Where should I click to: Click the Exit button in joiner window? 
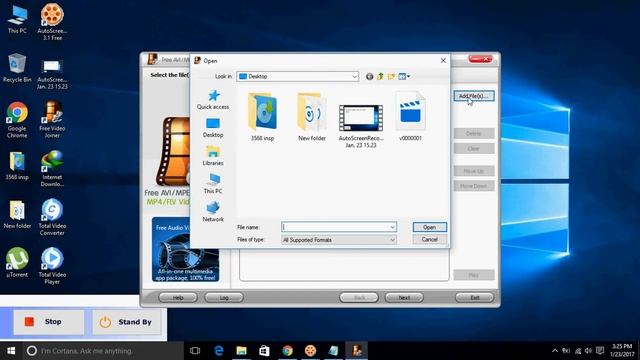pyautogui.click(x=475, y=298)
